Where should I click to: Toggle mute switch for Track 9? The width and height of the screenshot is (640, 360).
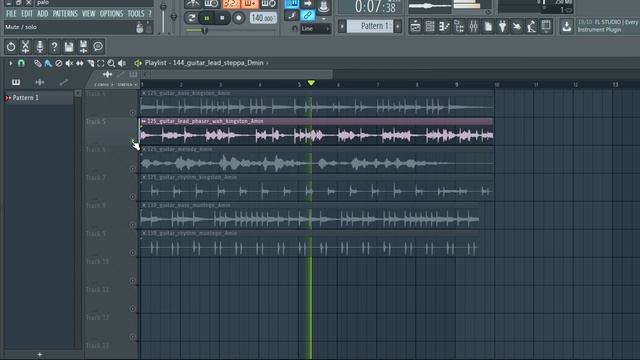(x=132, y=253)
